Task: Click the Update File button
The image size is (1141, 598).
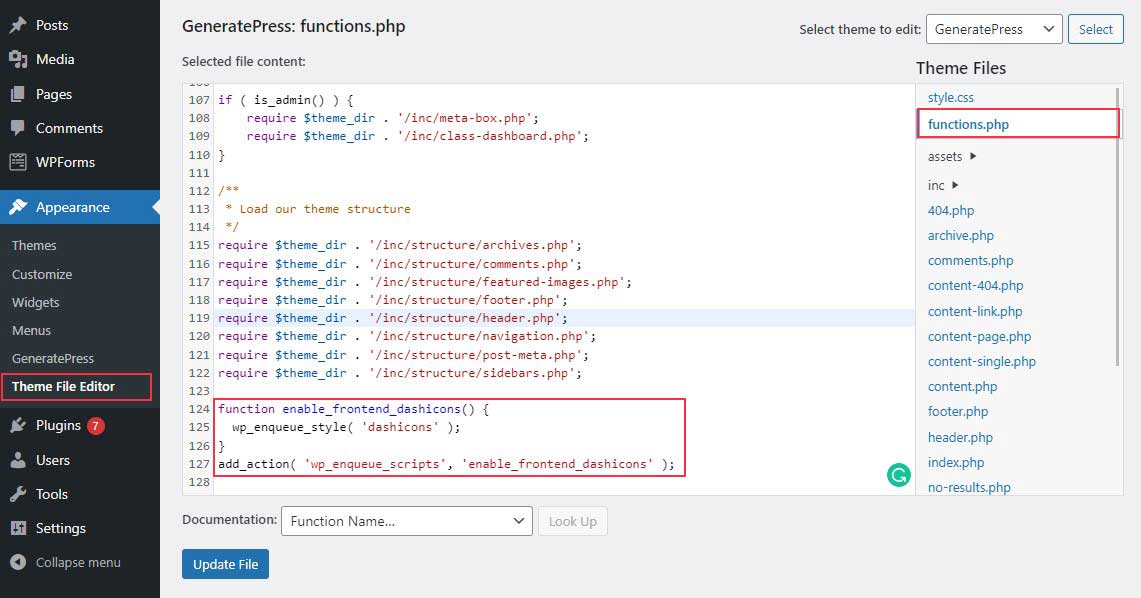Action: click(x=226, y=564)
